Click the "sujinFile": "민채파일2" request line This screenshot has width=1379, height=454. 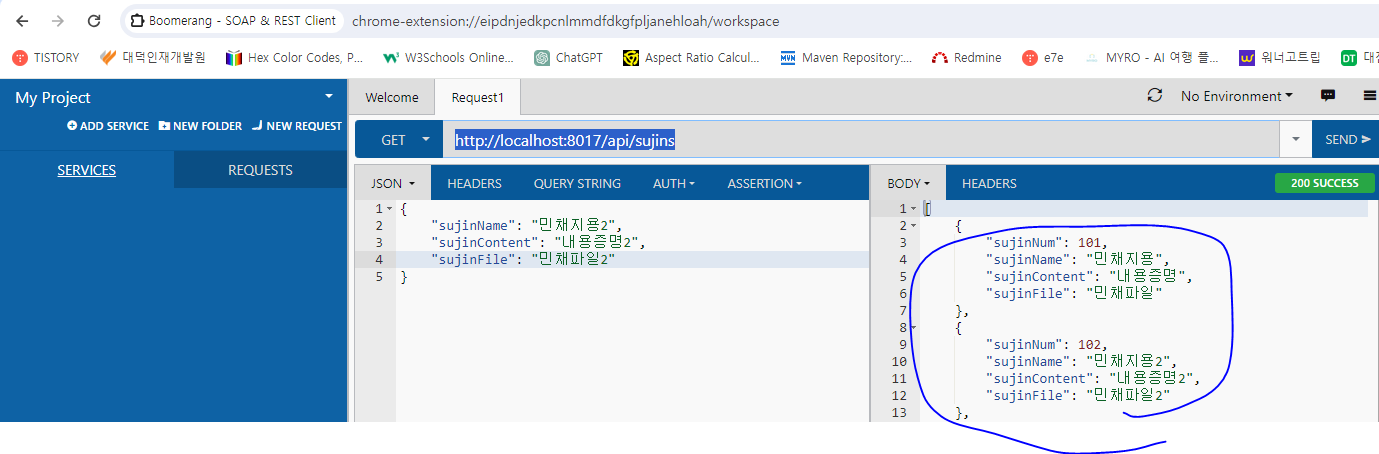tap(522, 259)
